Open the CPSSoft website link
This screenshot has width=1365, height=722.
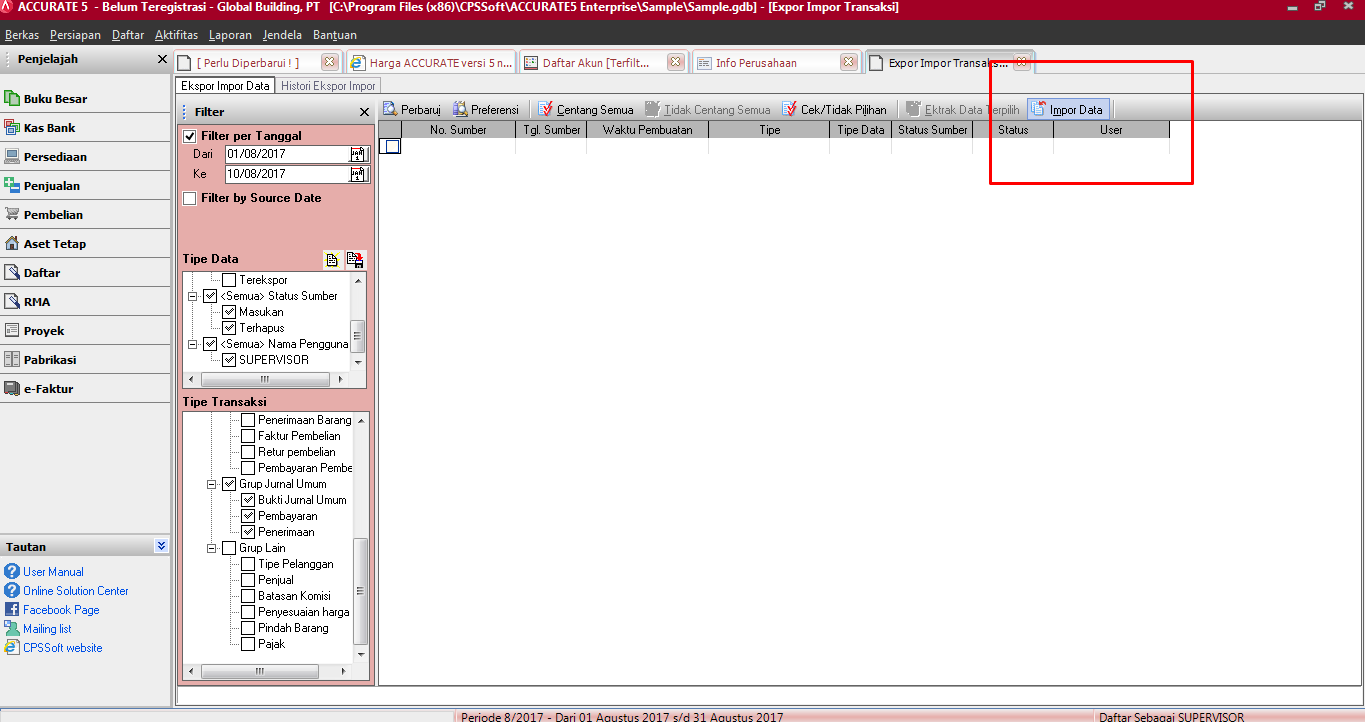click(x=62, y=648)
